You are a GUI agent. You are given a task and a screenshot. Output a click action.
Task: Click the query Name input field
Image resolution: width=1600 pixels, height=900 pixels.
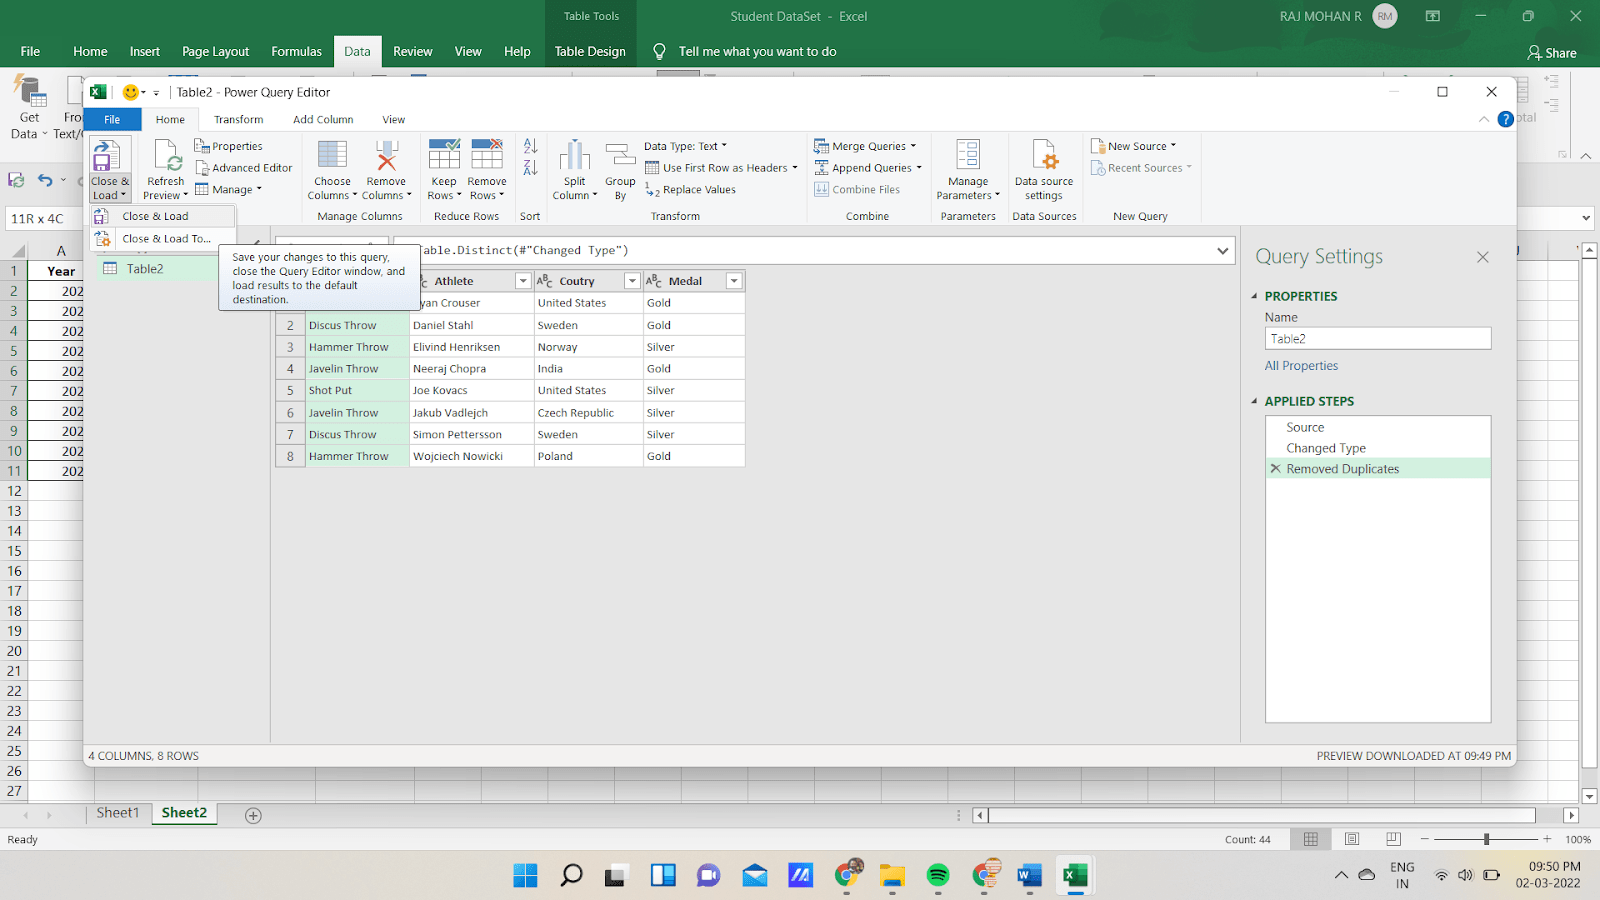pyautogui.click(x=1377, y=339)
